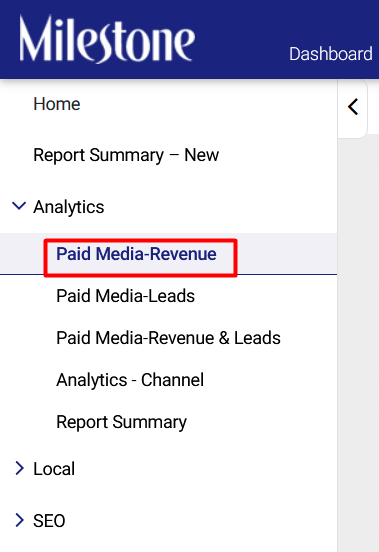Open Paid Media-Leads report
This screenshot has width=379, height=552.
[125, 296]
